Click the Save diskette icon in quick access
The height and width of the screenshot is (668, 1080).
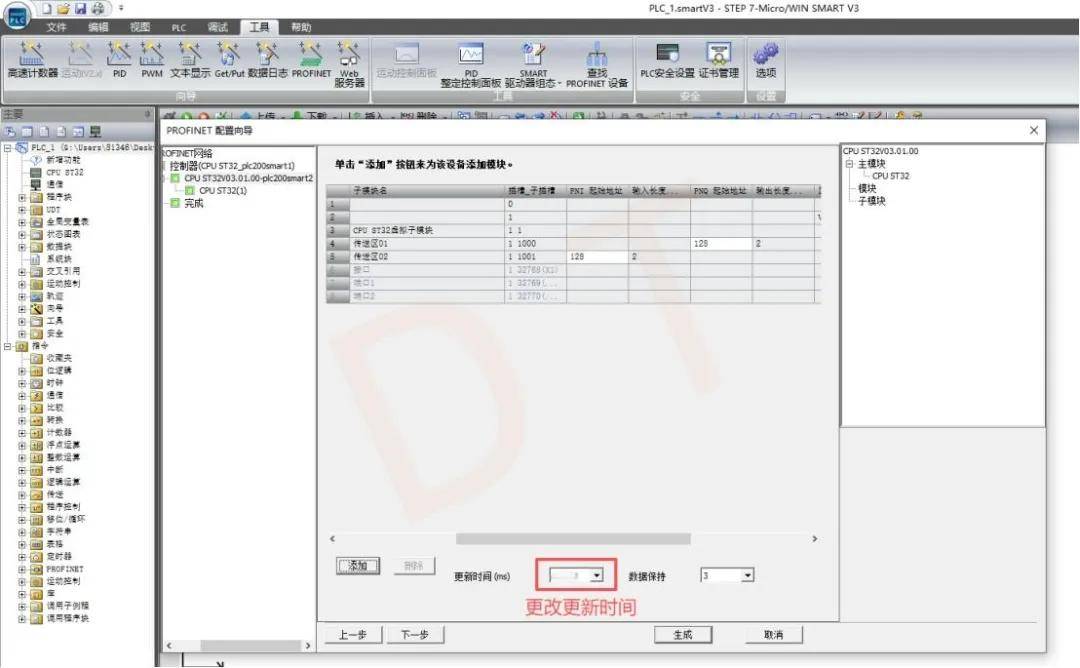(x=81, y=9)
